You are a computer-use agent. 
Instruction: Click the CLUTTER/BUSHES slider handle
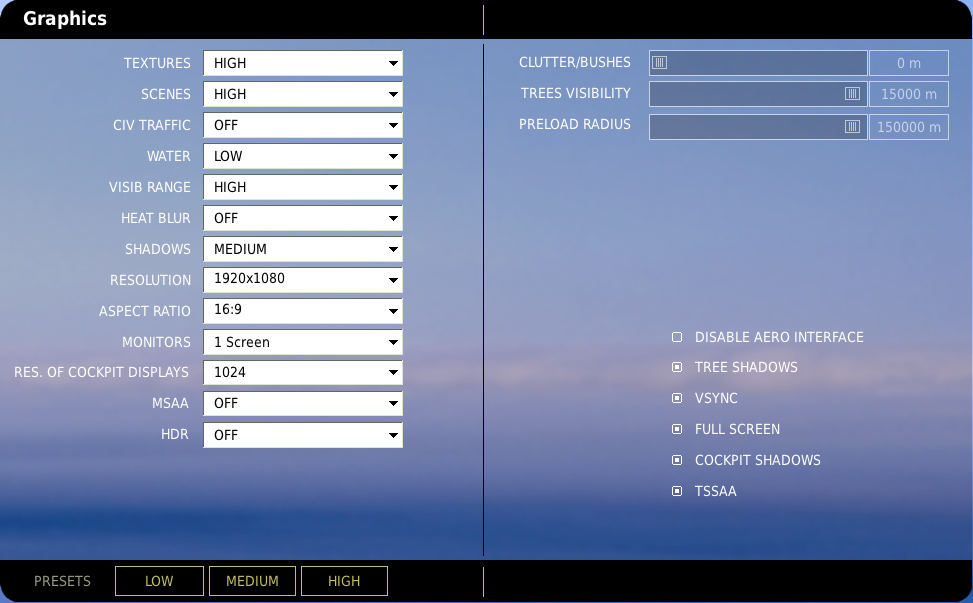click(x=660, y=63)
